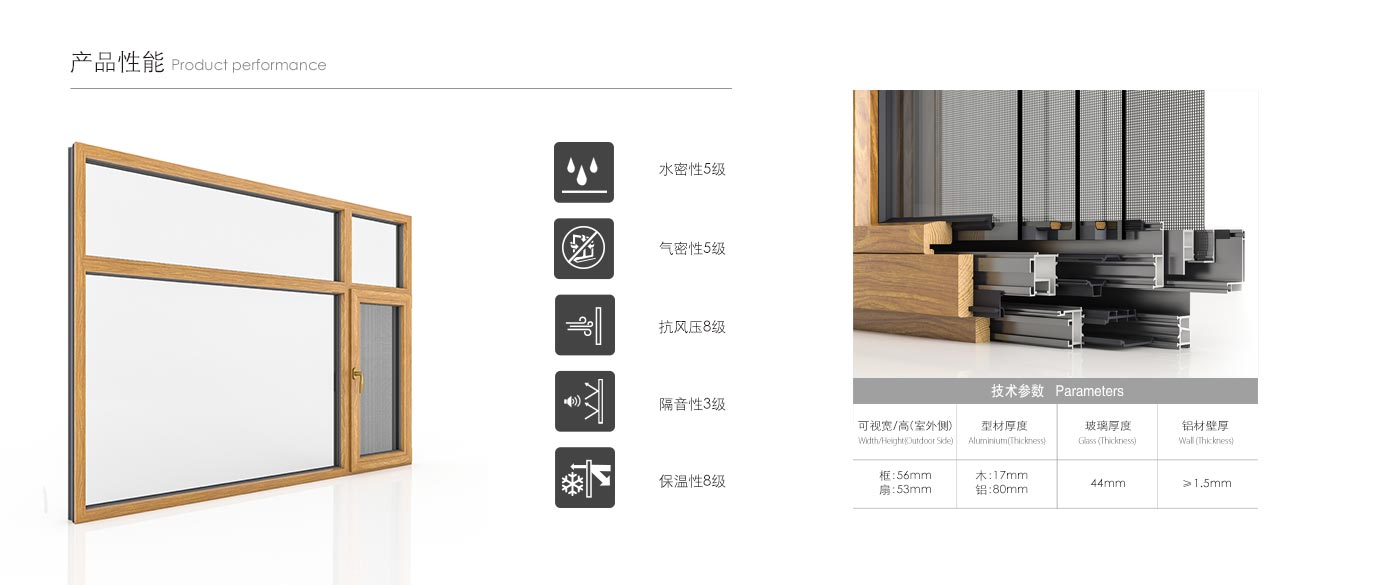This screenshot has width=1400, height=585.
Task: Click the air tightness icon
Action: [x=584, y=249]
